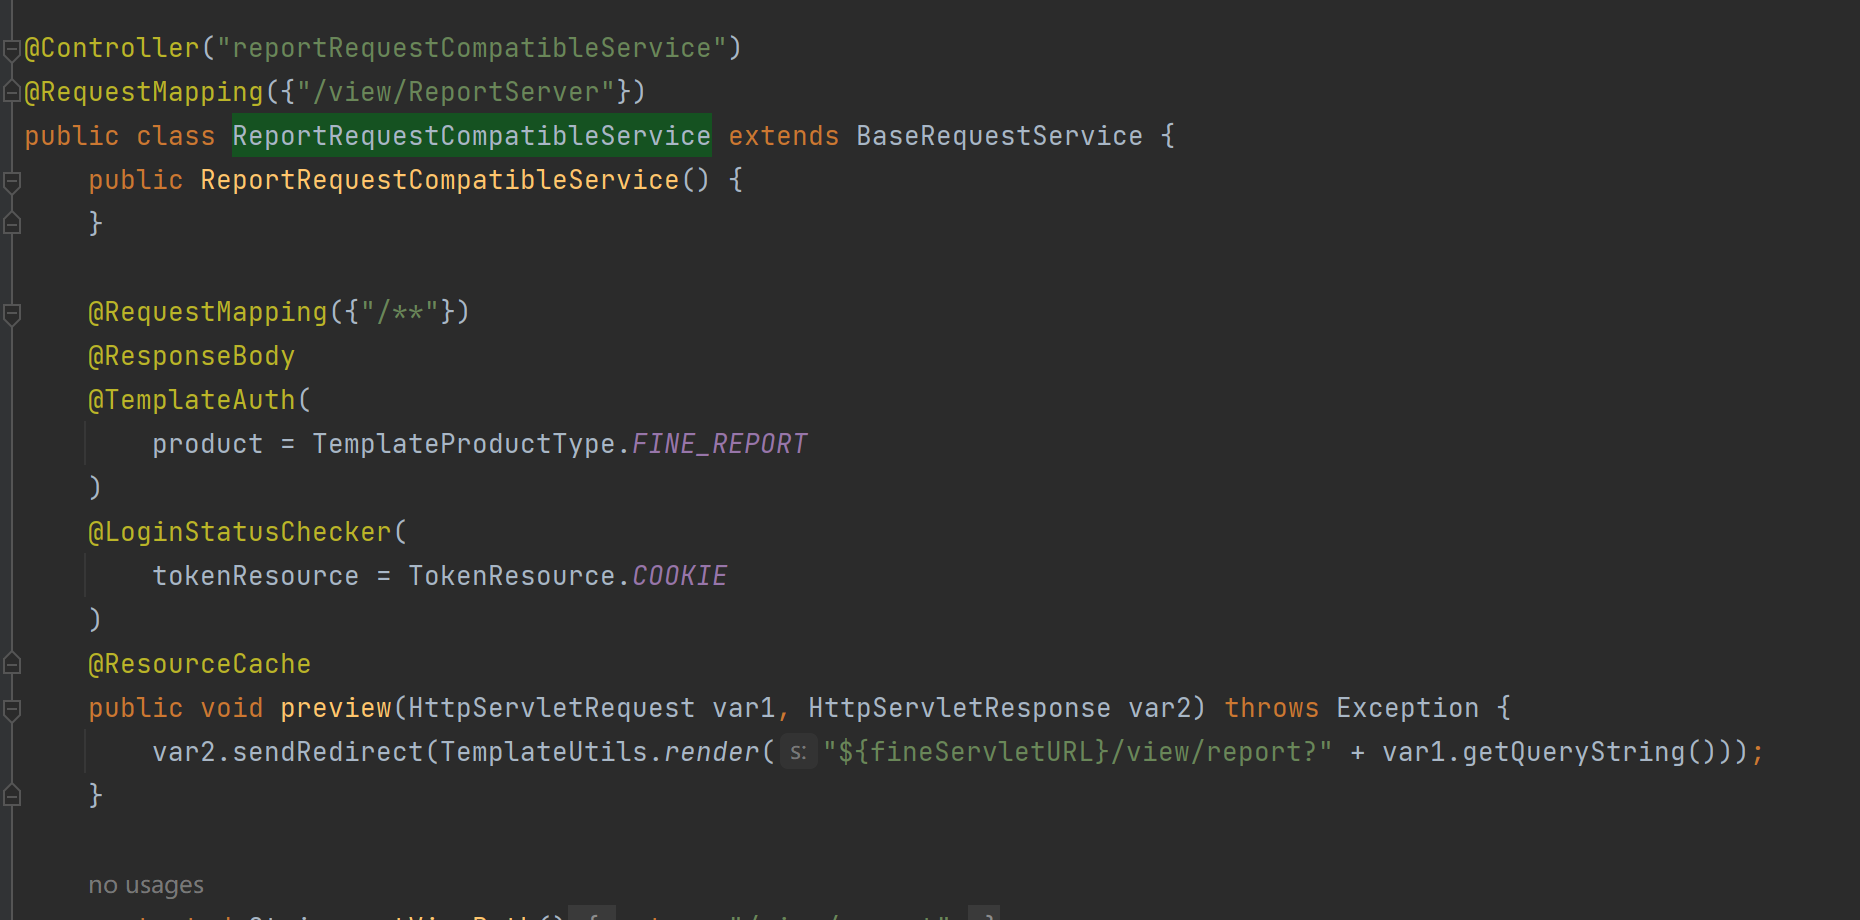Click the FINE_REPORT constant
This screenshot has width=1860, height=920.
click(719, 444)
